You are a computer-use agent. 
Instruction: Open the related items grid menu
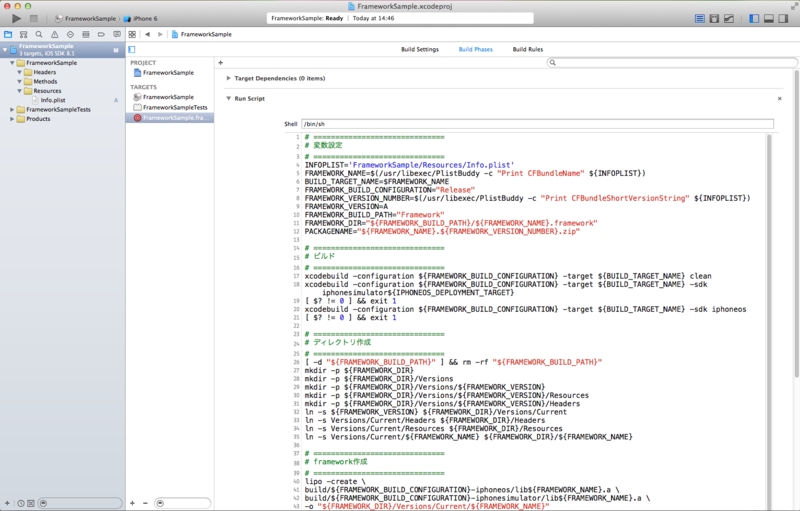pos(132,34)
